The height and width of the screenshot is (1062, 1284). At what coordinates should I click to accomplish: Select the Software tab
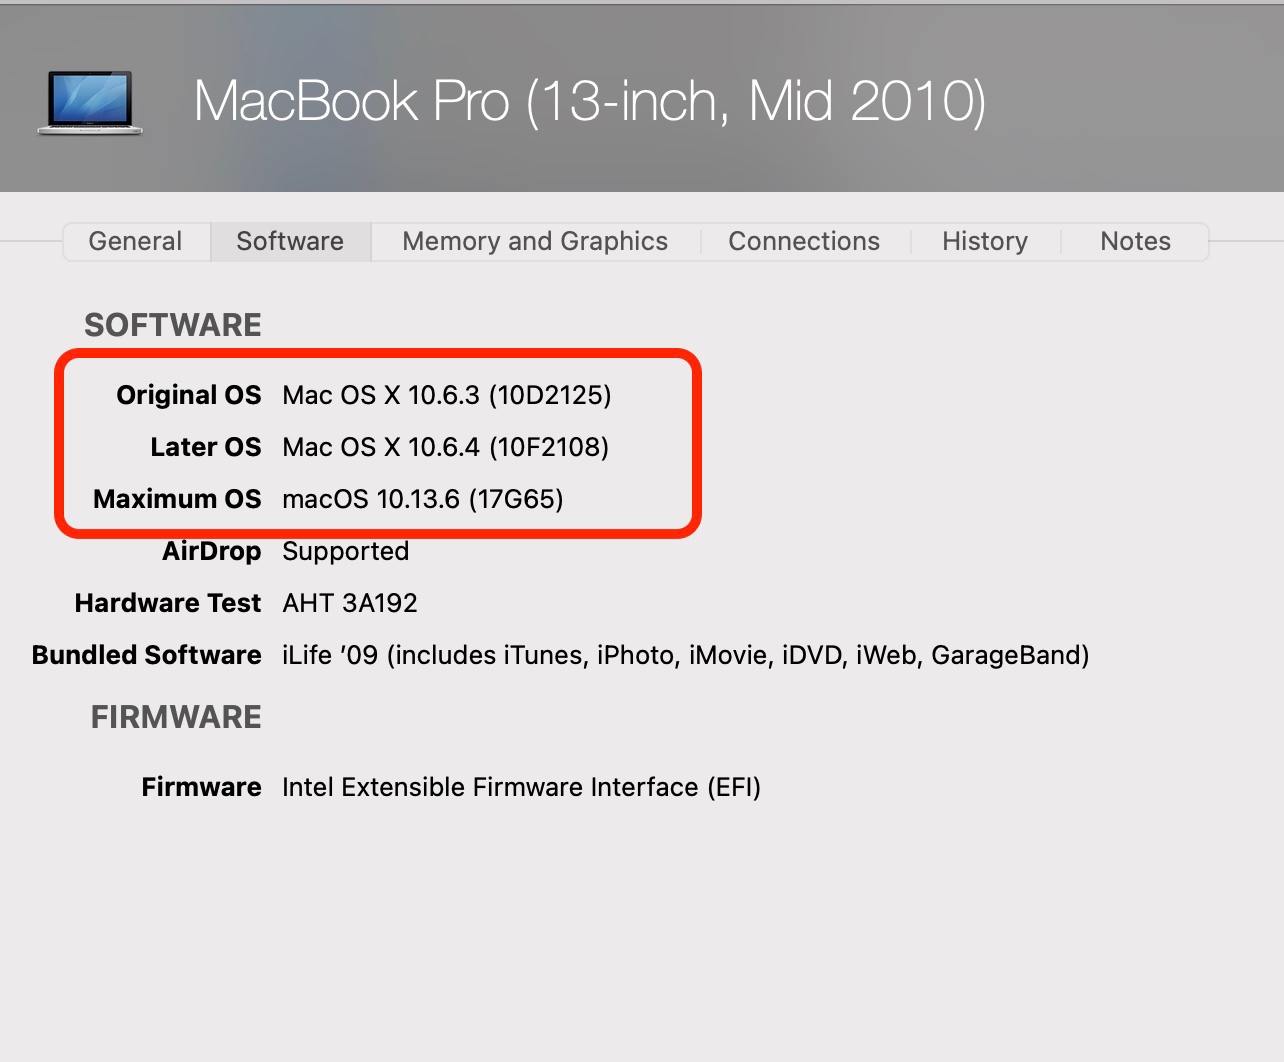coord(290,241)
